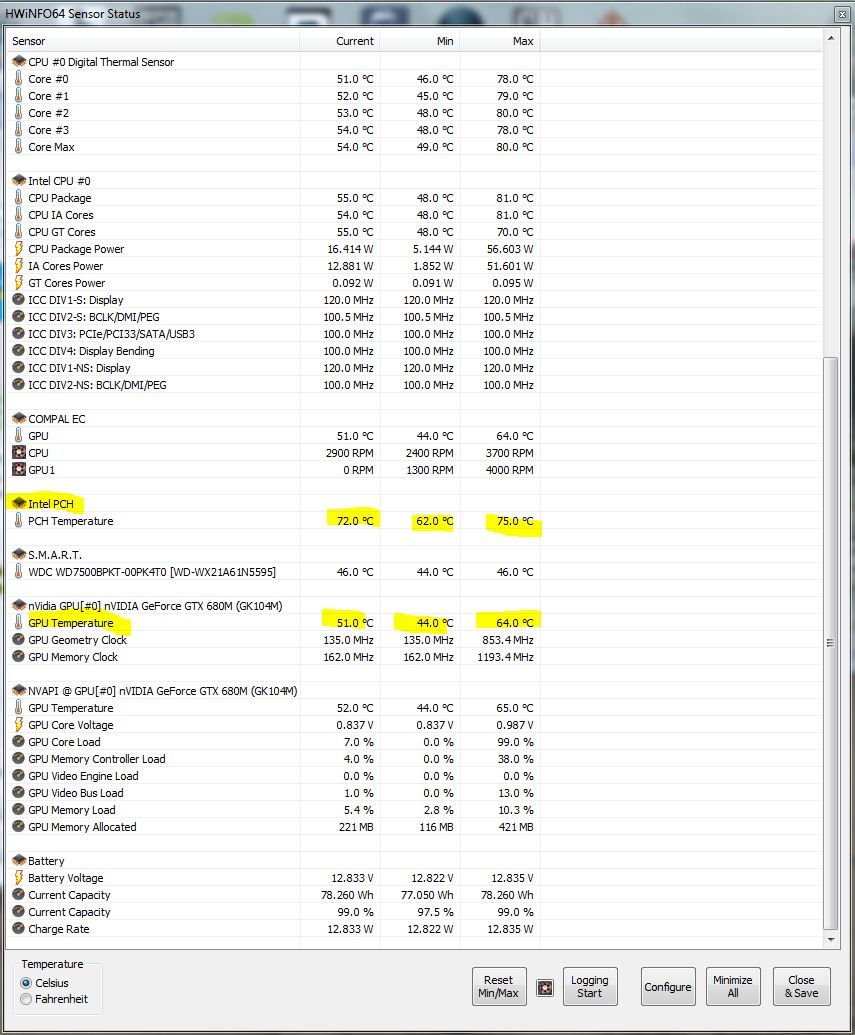
Task: Click chip icon for nVidia GPU[#0] section
Action: point(19,605)
